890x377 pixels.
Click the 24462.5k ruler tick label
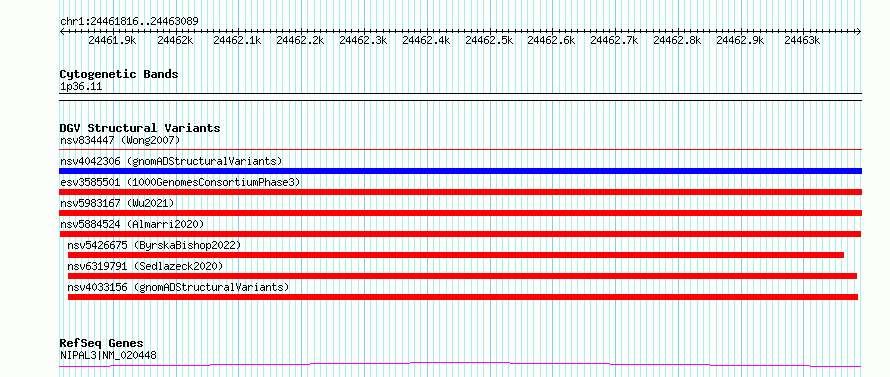489,40
